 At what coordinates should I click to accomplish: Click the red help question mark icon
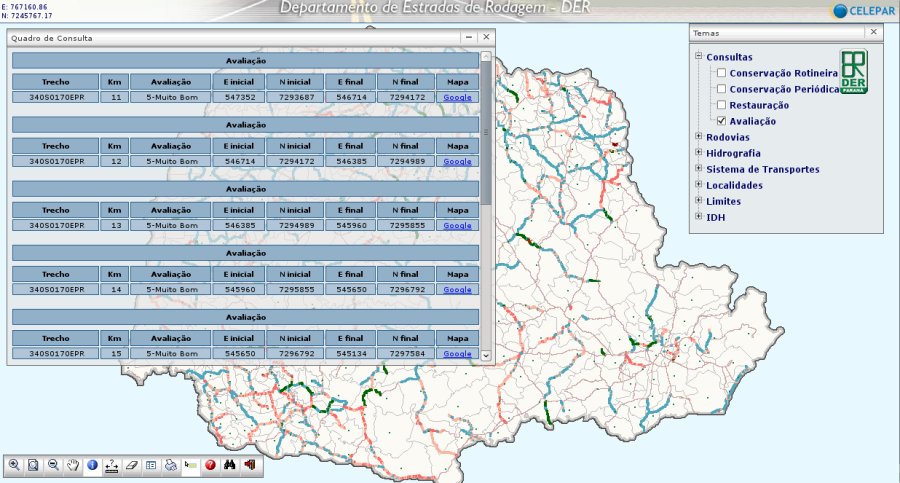pyautogui.click(x=210, y=465)
